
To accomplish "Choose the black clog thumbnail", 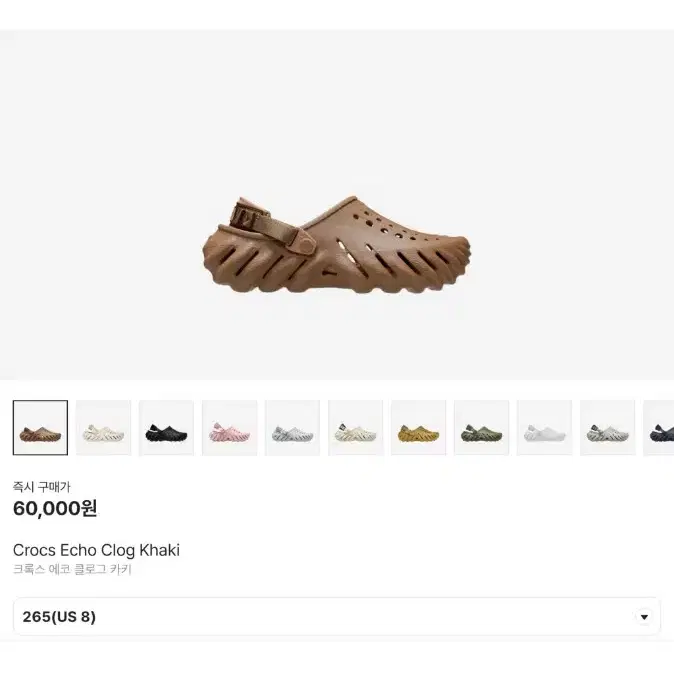I will (x=166, y=428).
